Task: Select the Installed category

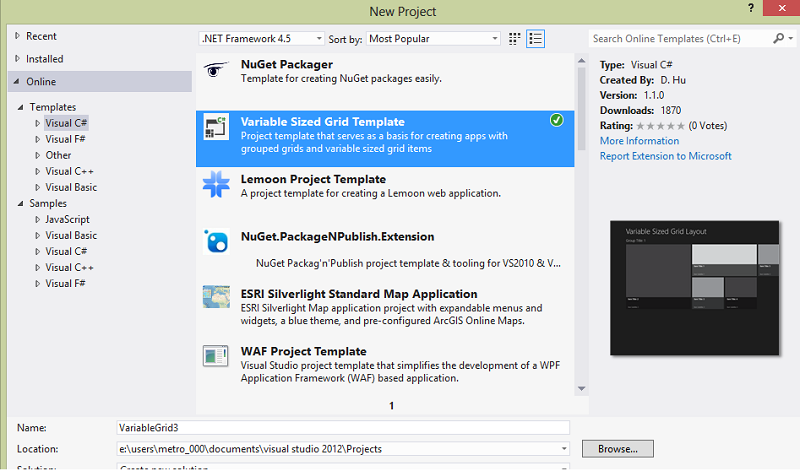Action: [45, 59]
